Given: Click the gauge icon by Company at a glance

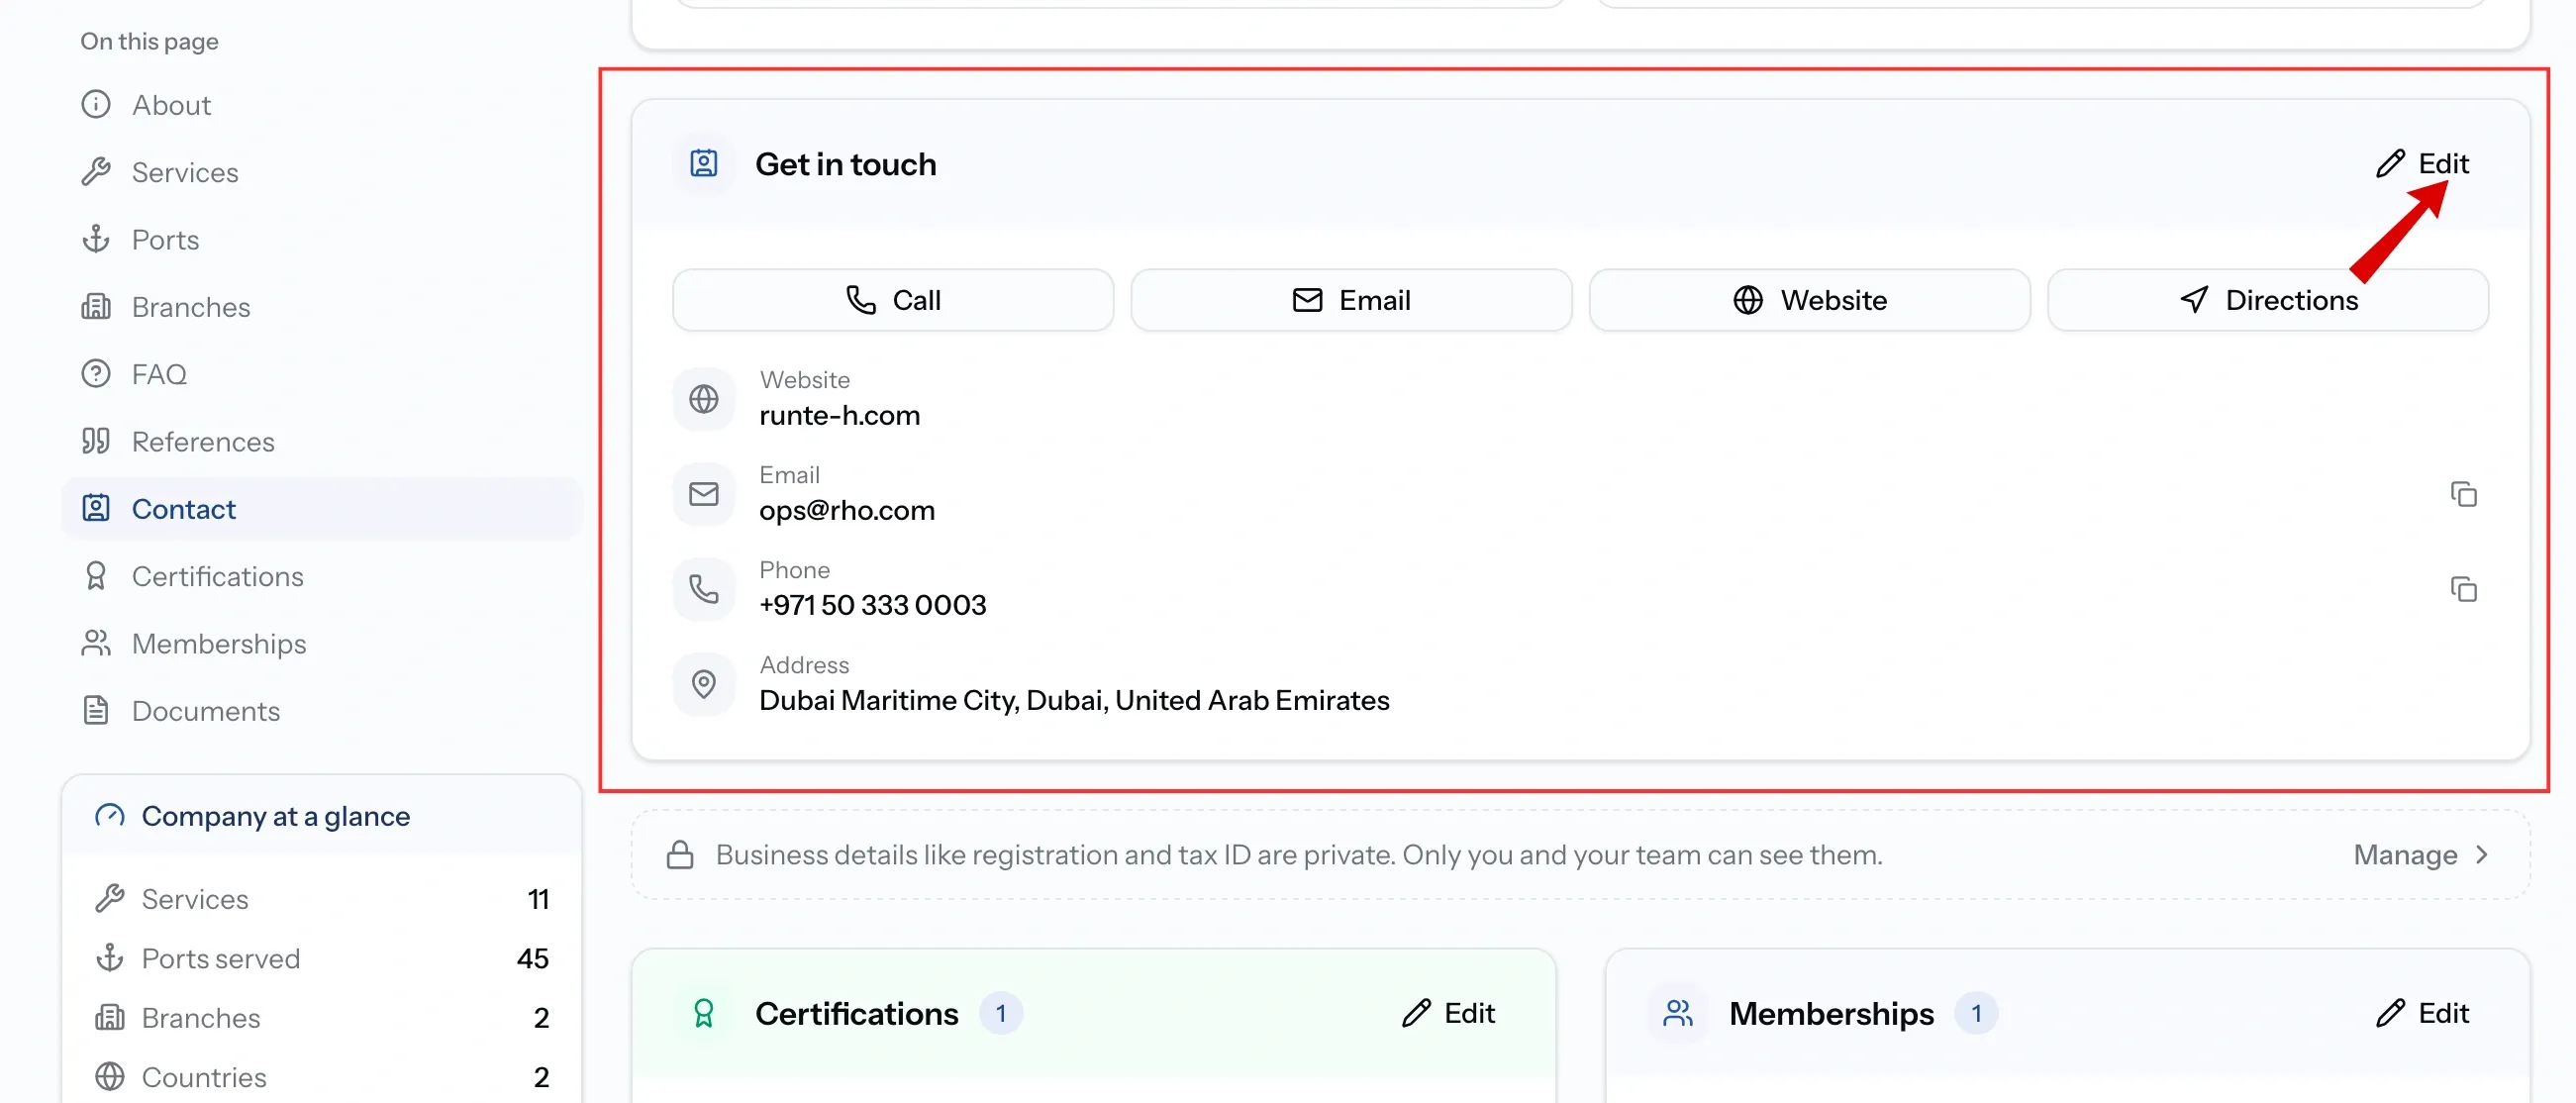Looking at the screenshot, I should click(x=109, y=816).
